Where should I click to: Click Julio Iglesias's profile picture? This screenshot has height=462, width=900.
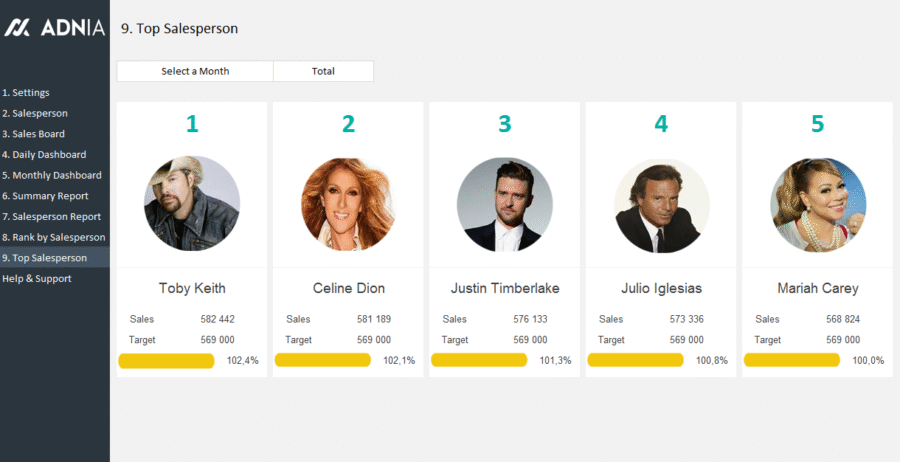pos(661,204)
